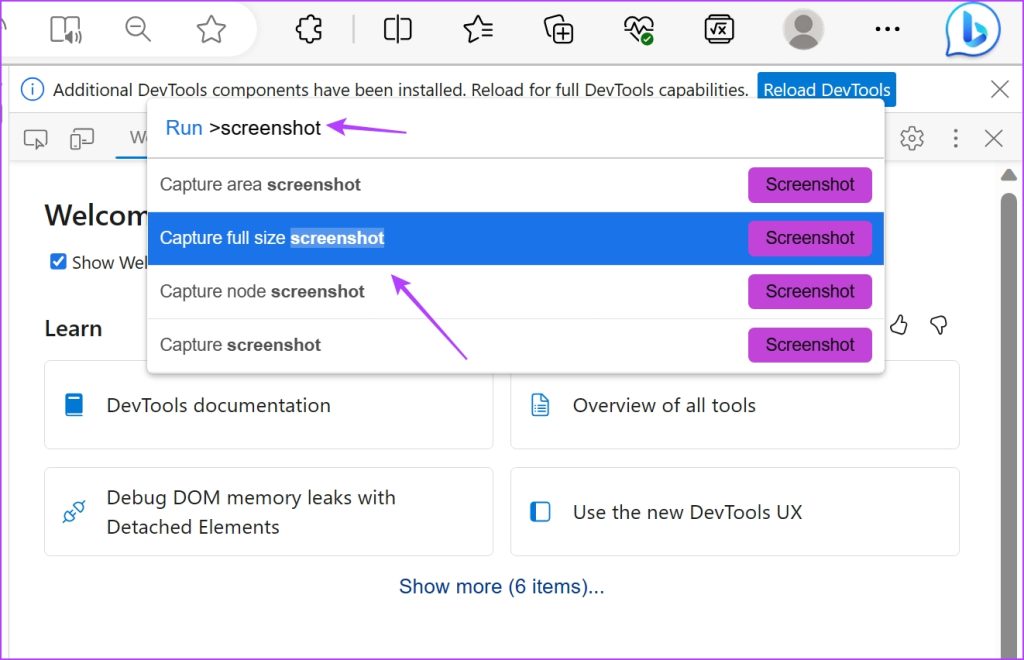Click the Reload DevTools button
The width and height of the screenshot is (1024, 660).
(826, 89)
